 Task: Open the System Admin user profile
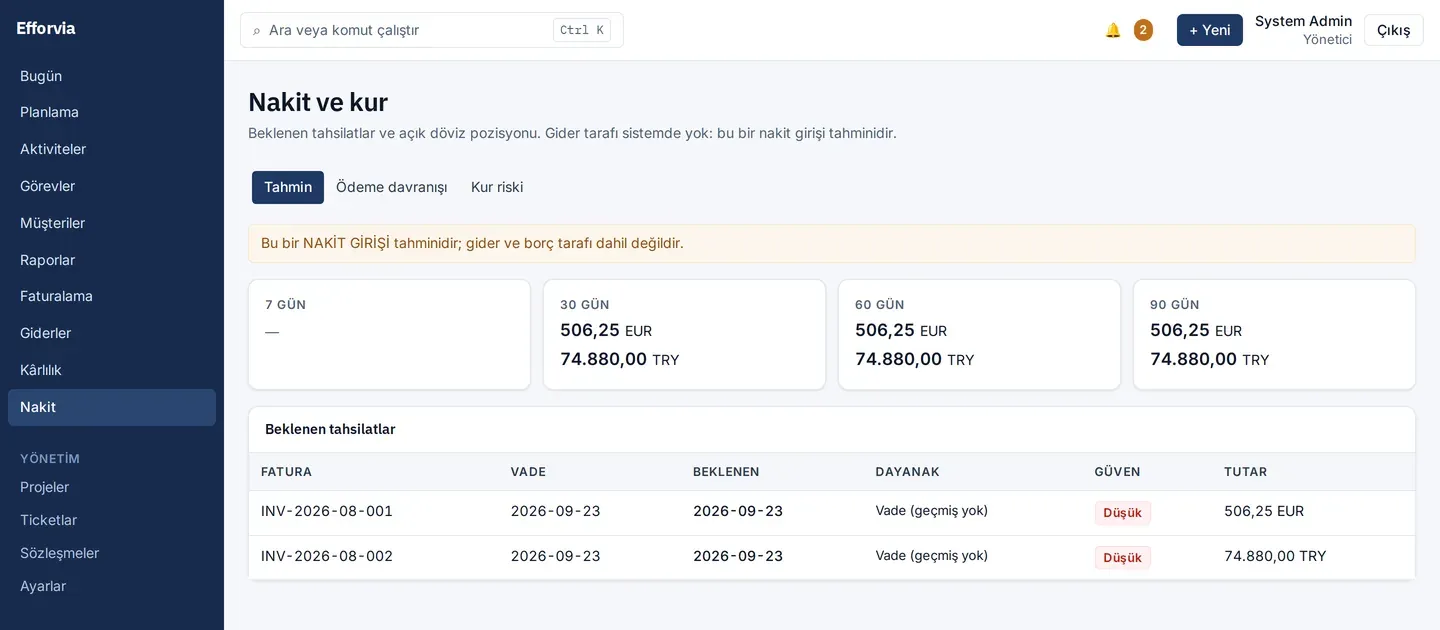click(x=1303, y=30)
